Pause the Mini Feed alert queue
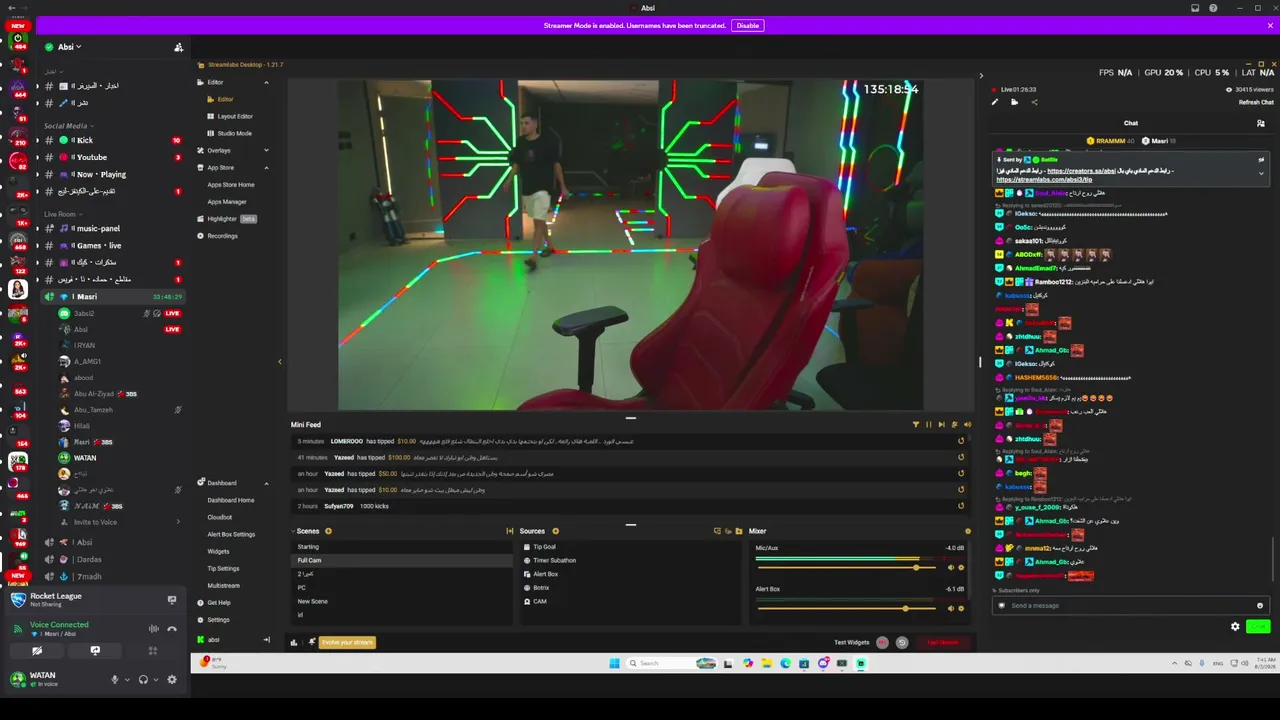 coord(928,424)
